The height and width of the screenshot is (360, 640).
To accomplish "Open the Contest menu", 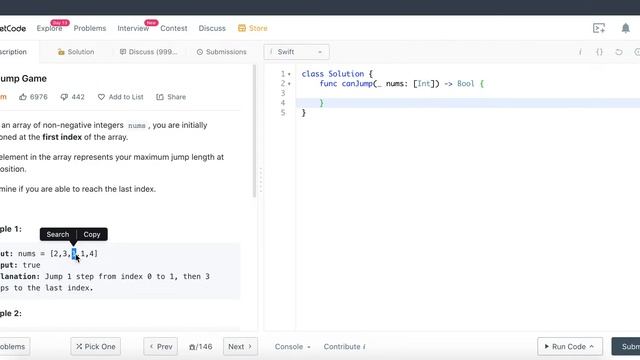I will (x=174, y=28).
